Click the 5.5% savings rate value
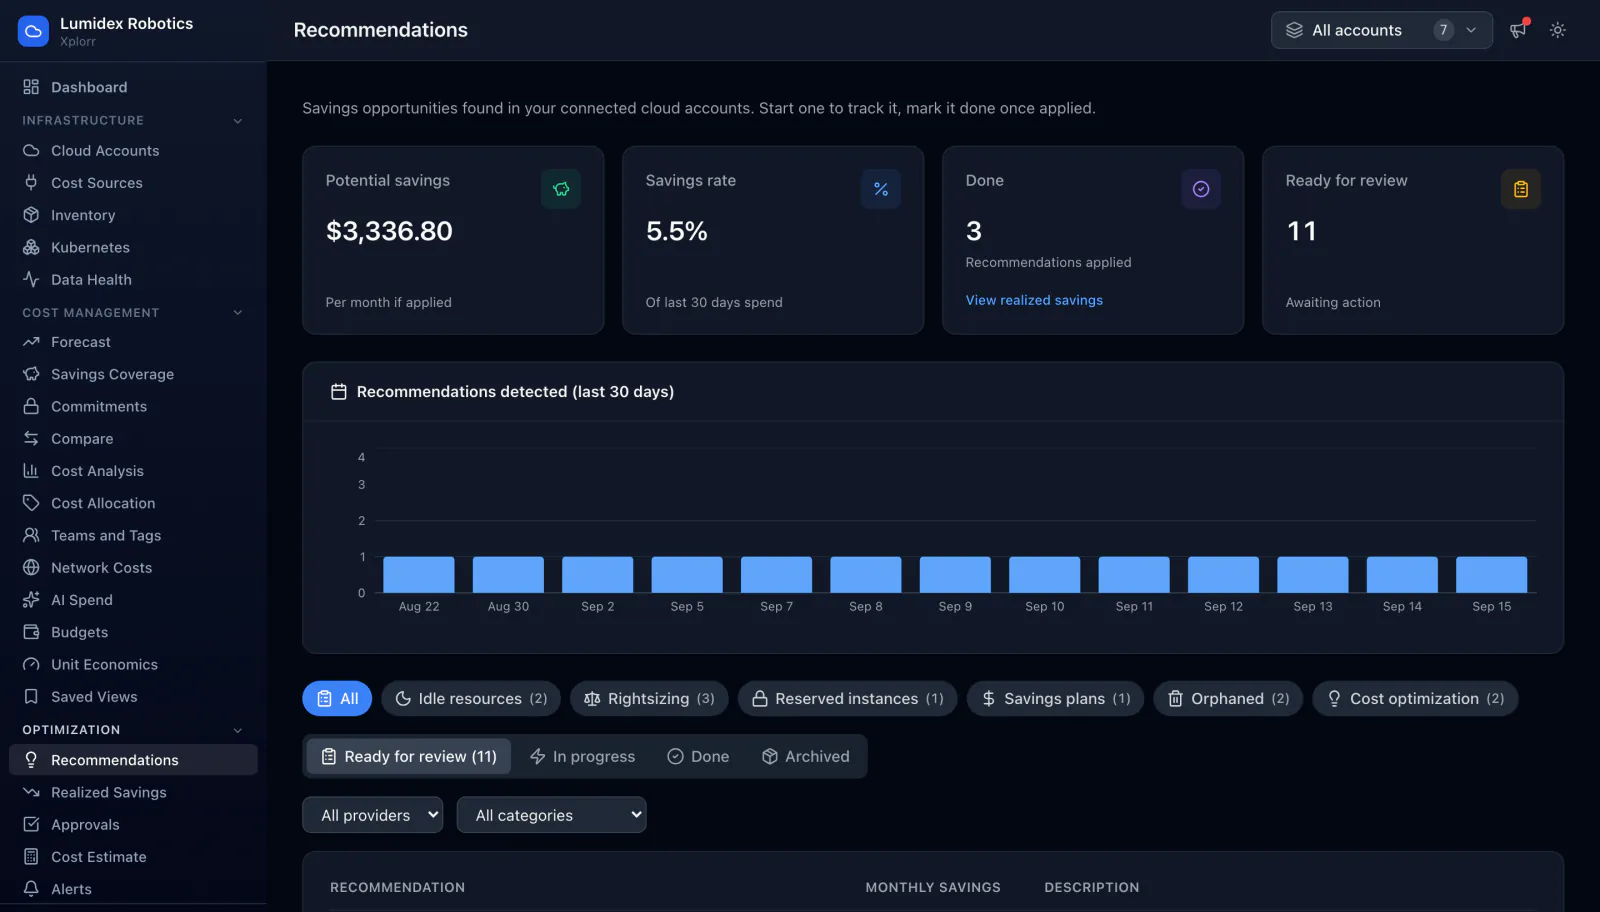 pos(677,231)
